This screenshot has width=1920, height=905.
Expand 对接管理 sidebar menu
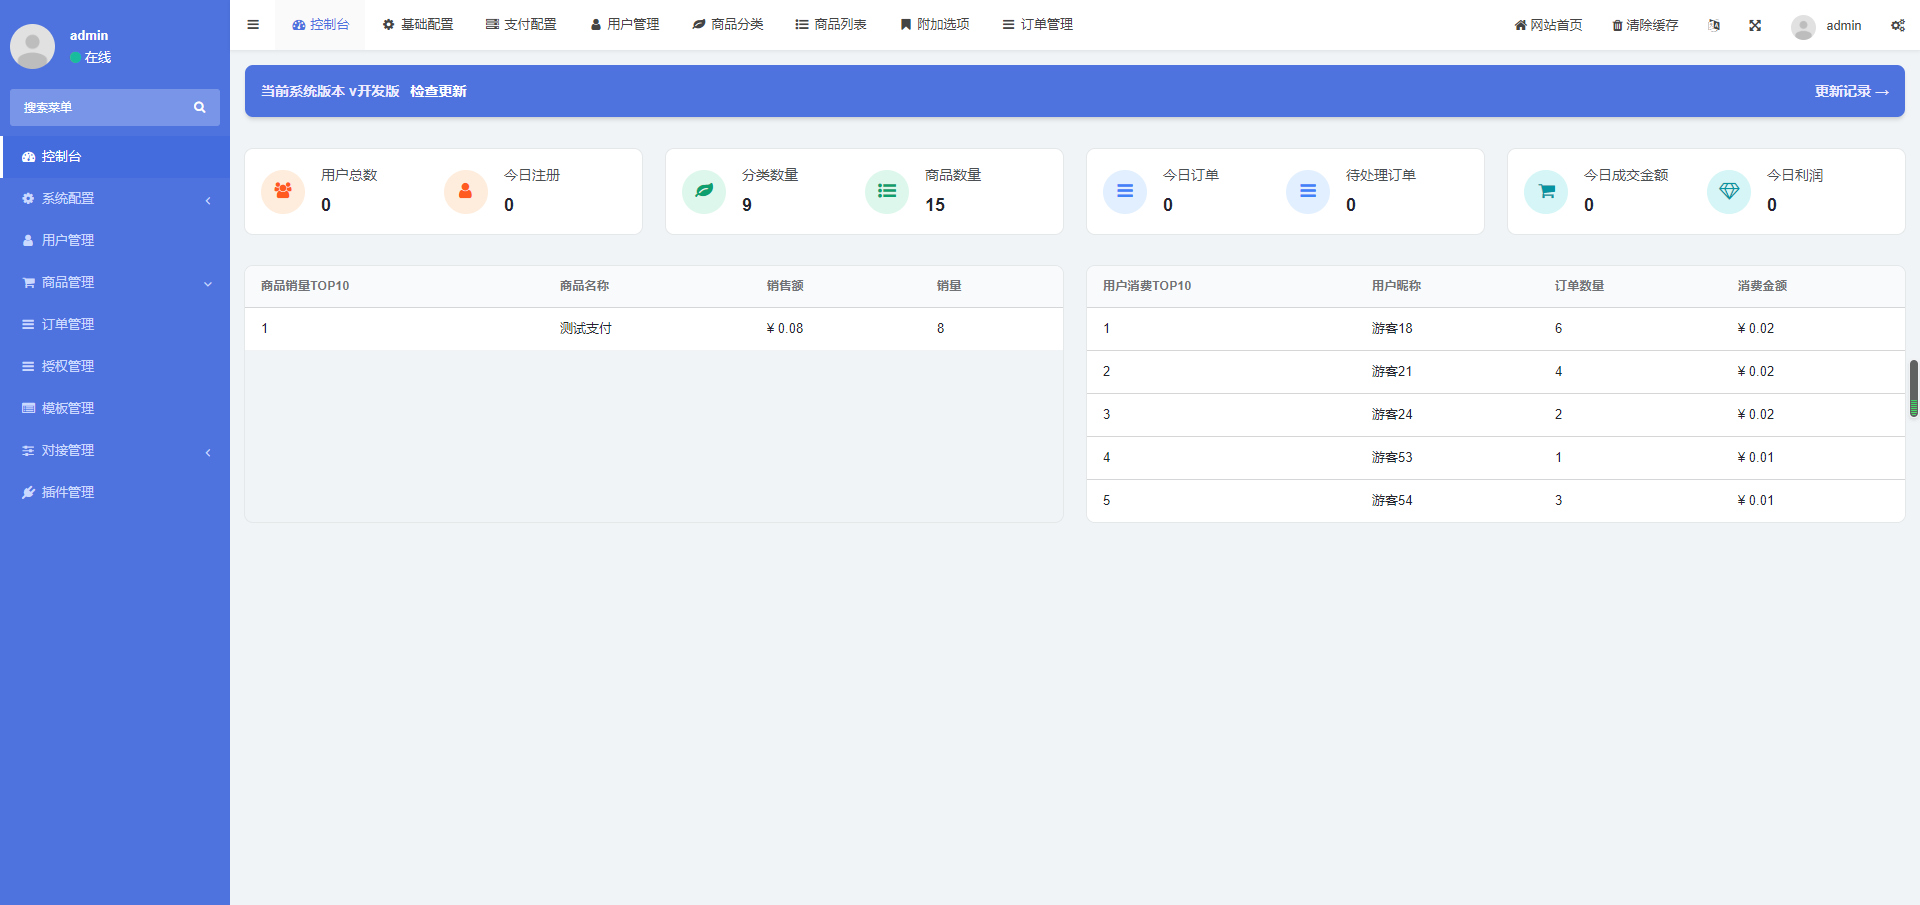pos(115,450)
